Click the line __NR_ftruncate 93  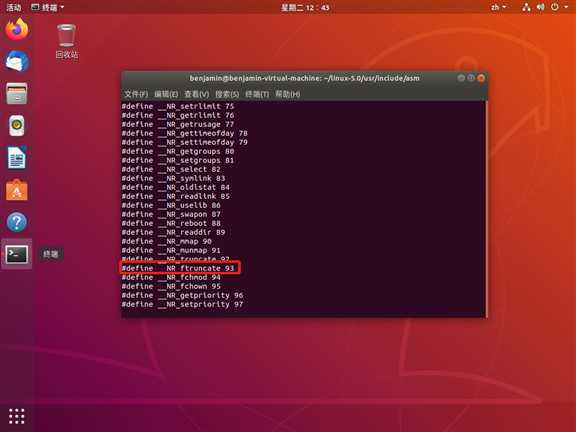[178, 268]
